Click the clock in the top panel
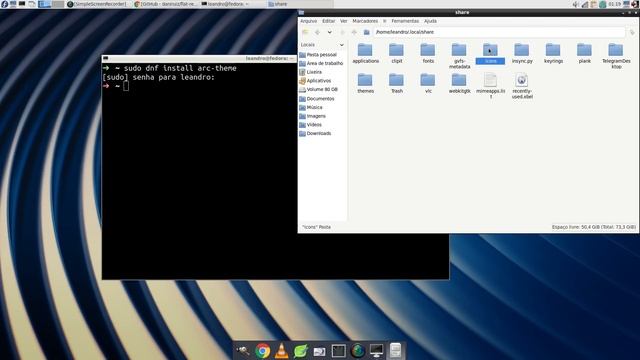The width and height of the screenshot is (640, 360). pyautogui.click(x=614, y=4)
